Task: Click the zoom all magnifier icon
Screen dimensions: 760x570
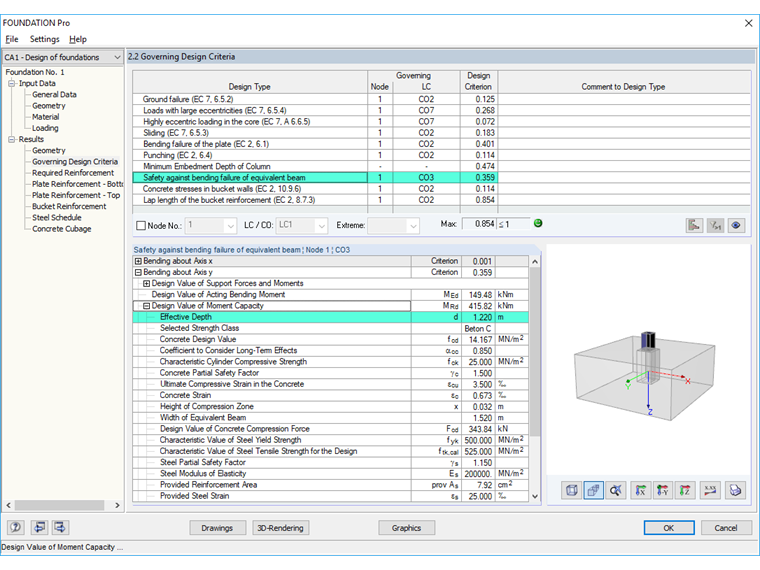Action: tap(616, 491)
